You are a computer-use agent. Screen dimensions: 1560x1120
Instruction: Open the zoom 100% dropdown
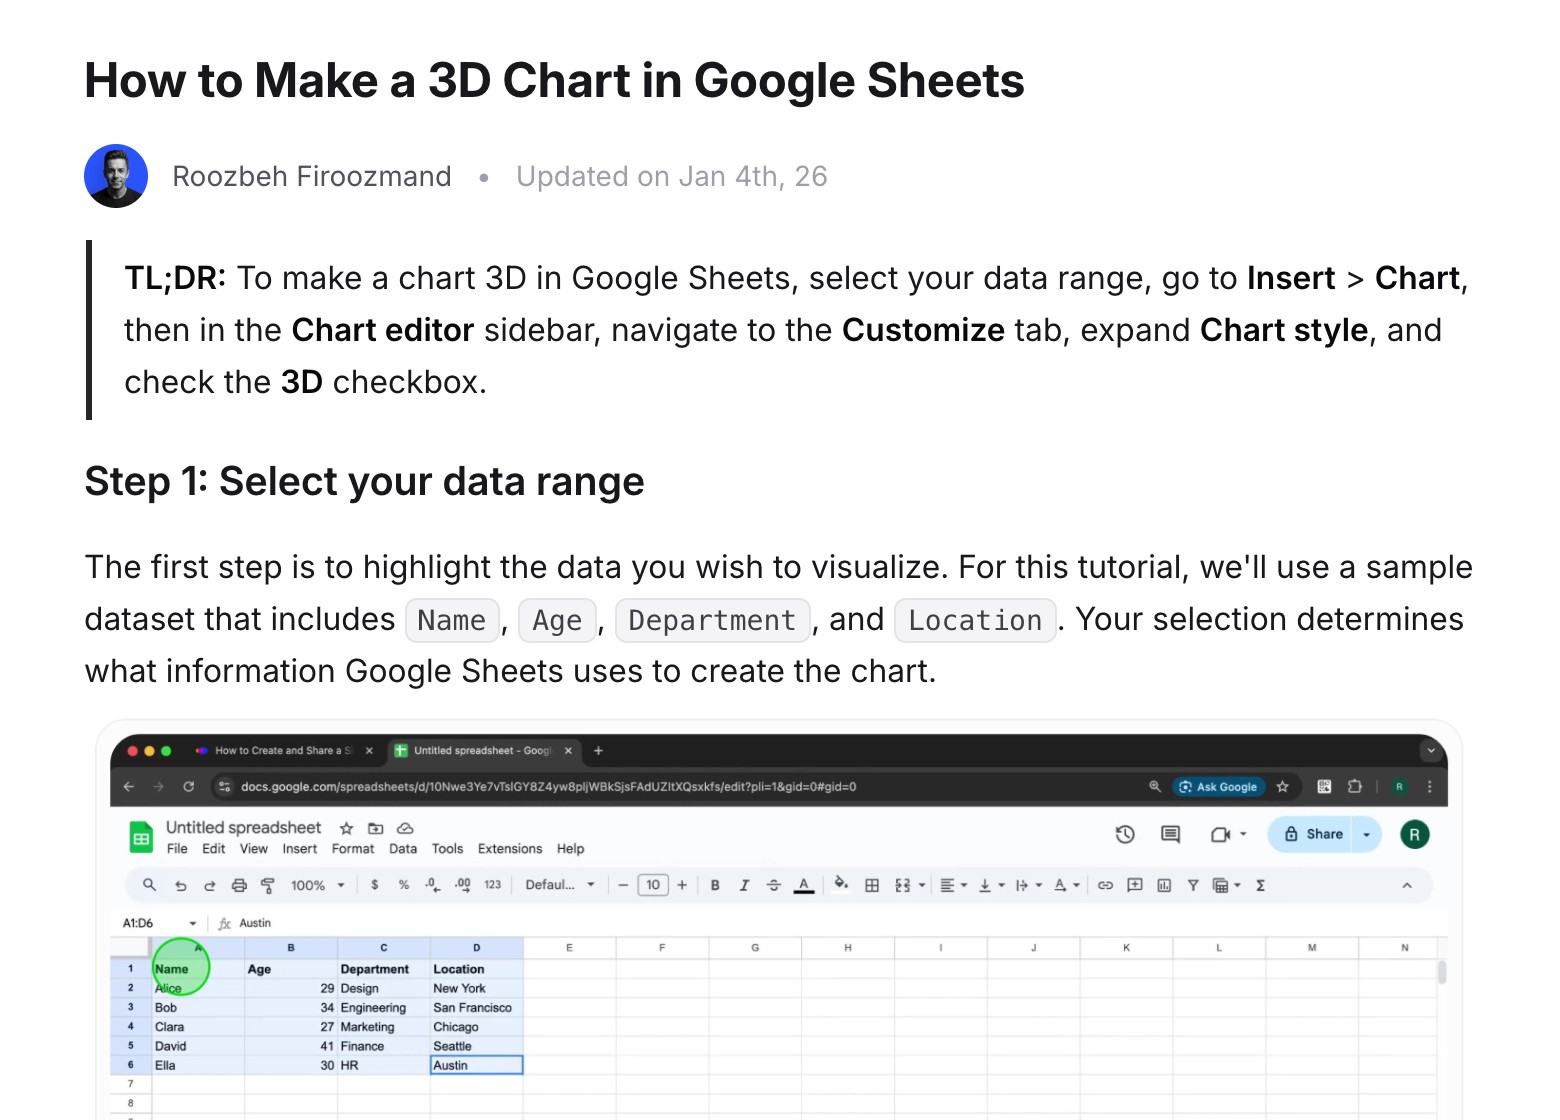click(x=318, y=885)
